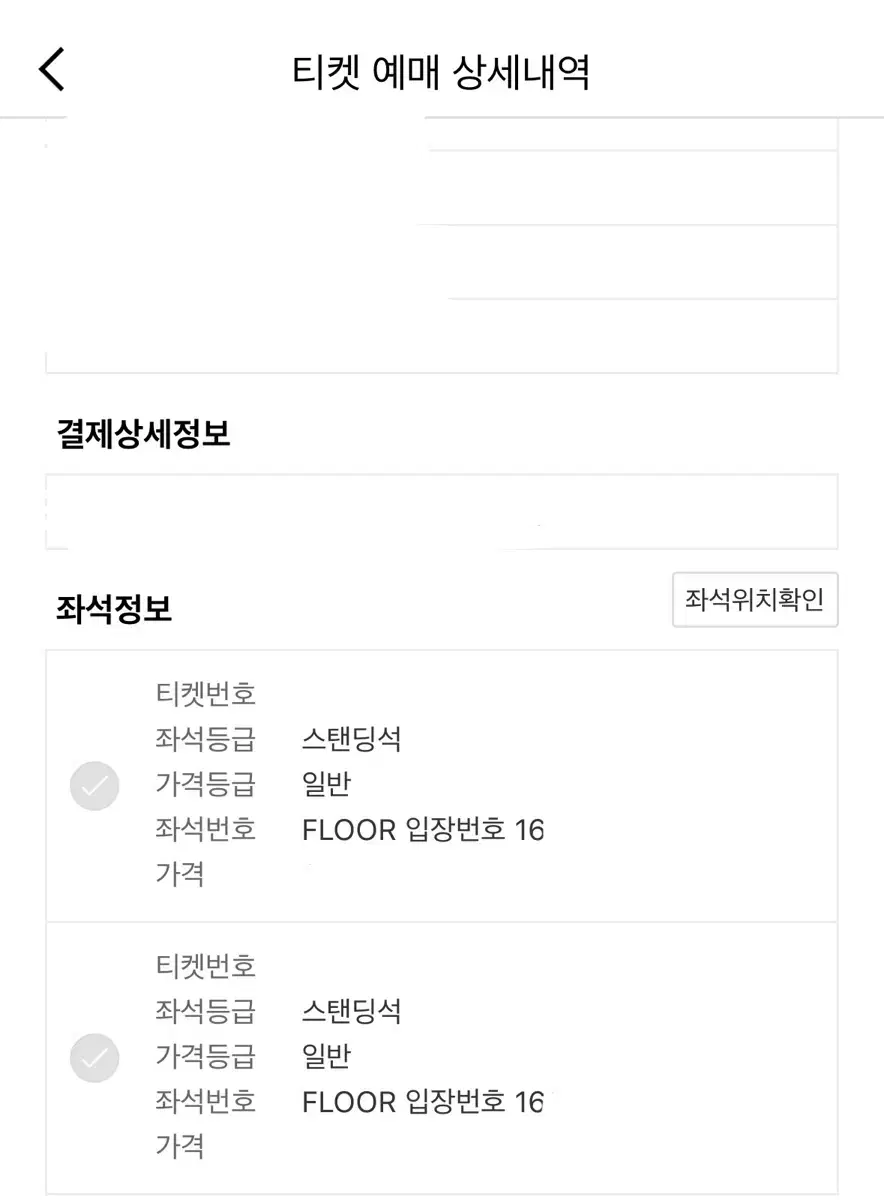Tap the first ticket's 티켓번호 label

point(205,694)
